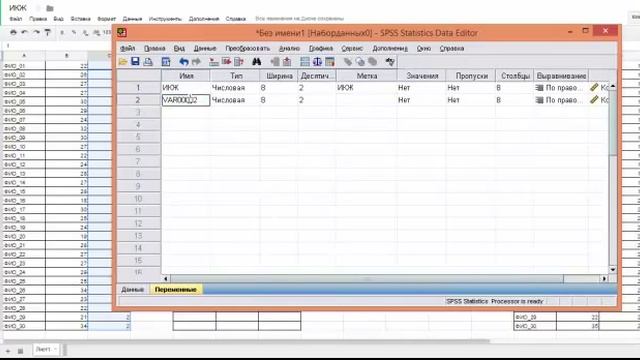Click the Select cases icon
This screenshot has width=640, height=360.
tap(330, 62)
